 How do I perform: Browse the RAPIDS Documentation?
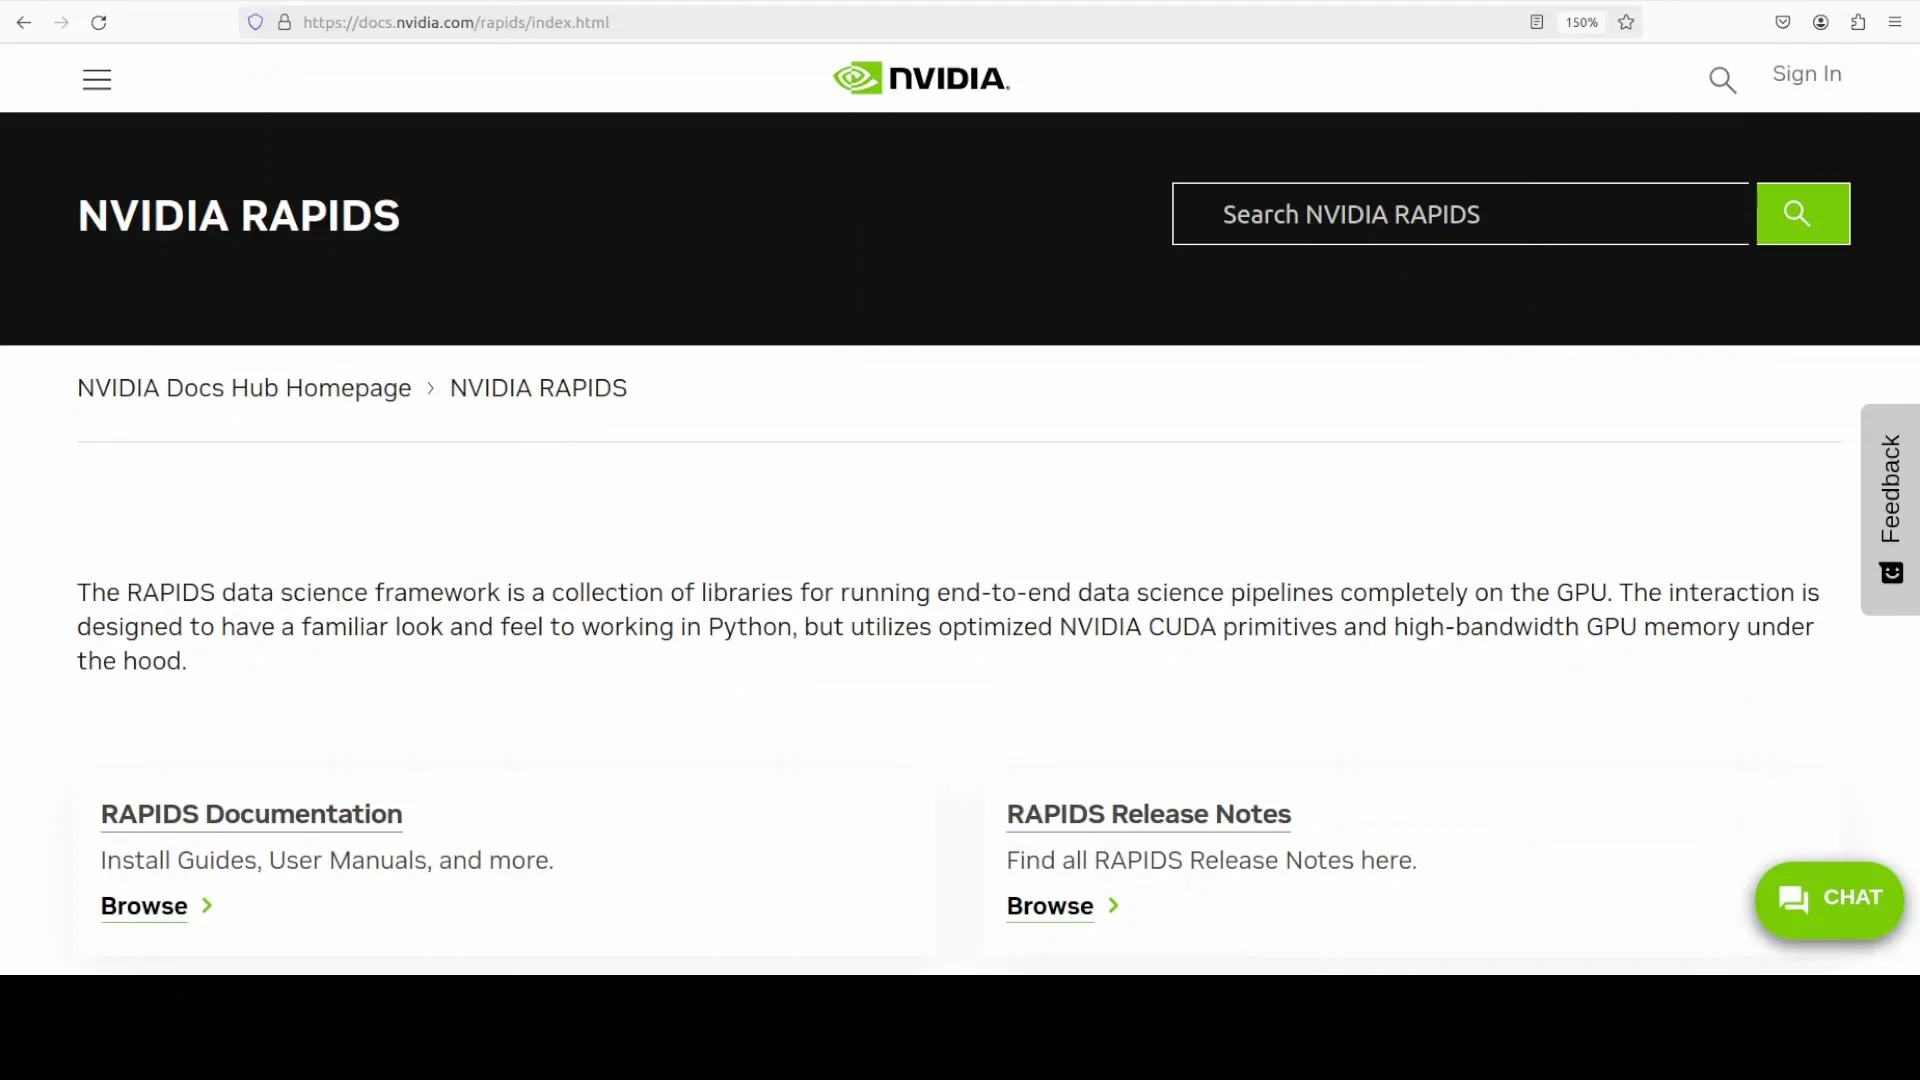point(145,906)
